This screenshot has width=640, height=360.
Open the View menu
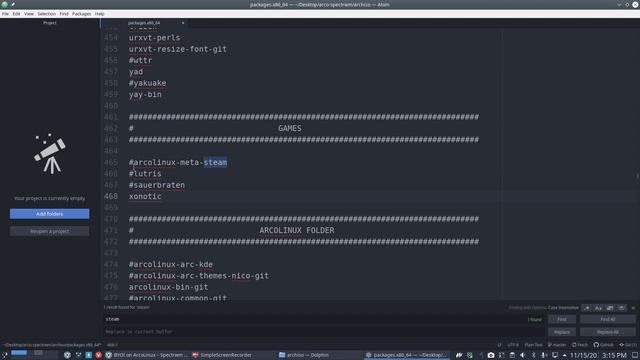29,14
